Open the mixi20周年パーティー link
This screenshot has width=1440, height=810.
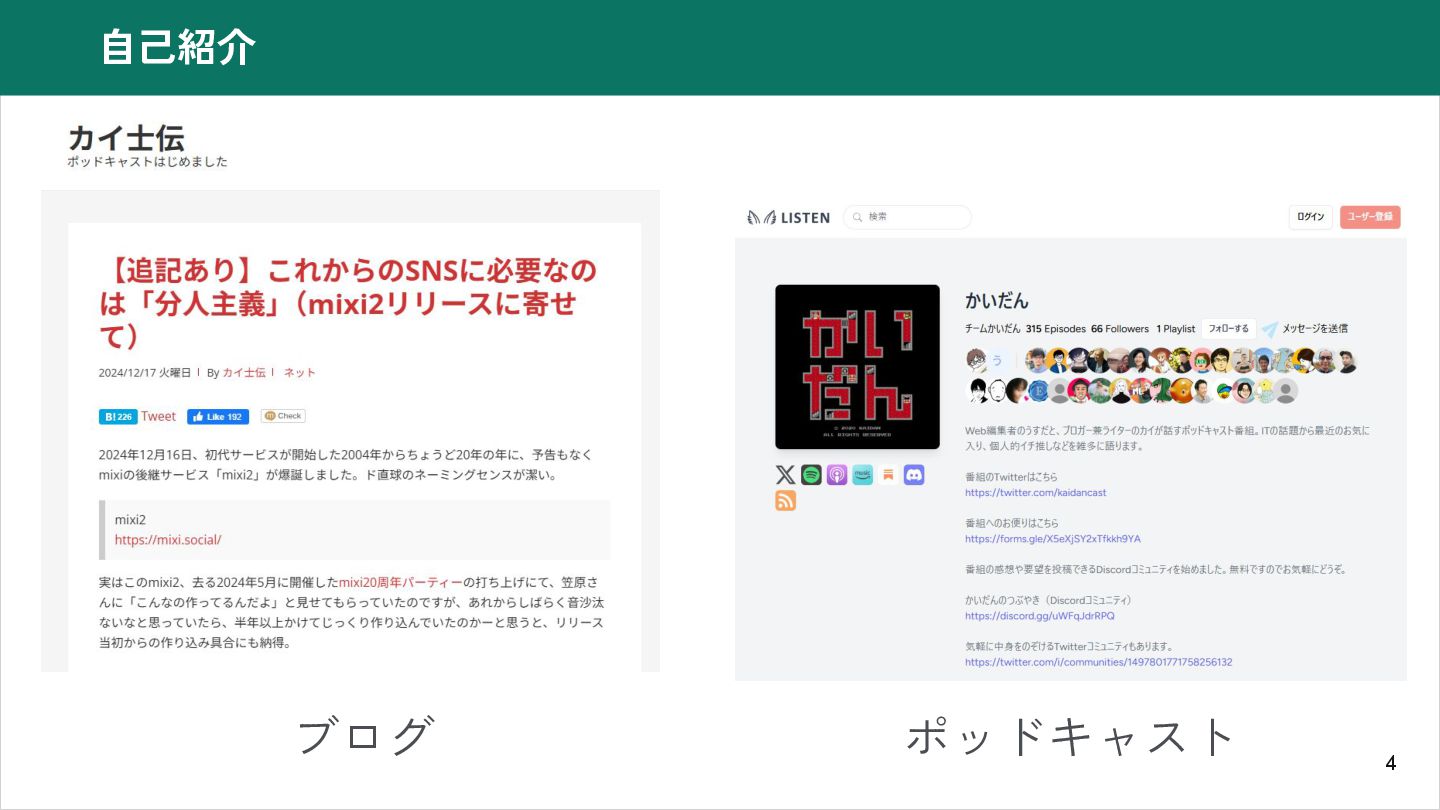click(400, 582)
